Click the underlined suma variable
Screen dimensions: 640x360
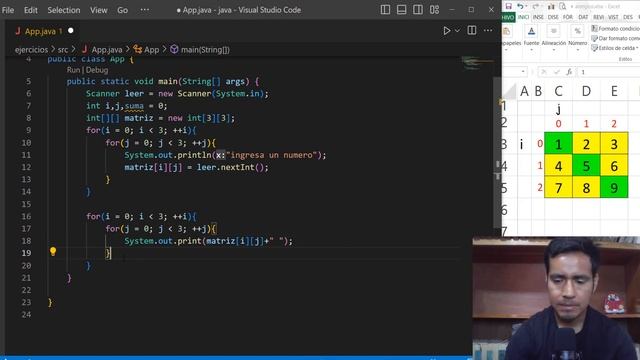[134, 106]
